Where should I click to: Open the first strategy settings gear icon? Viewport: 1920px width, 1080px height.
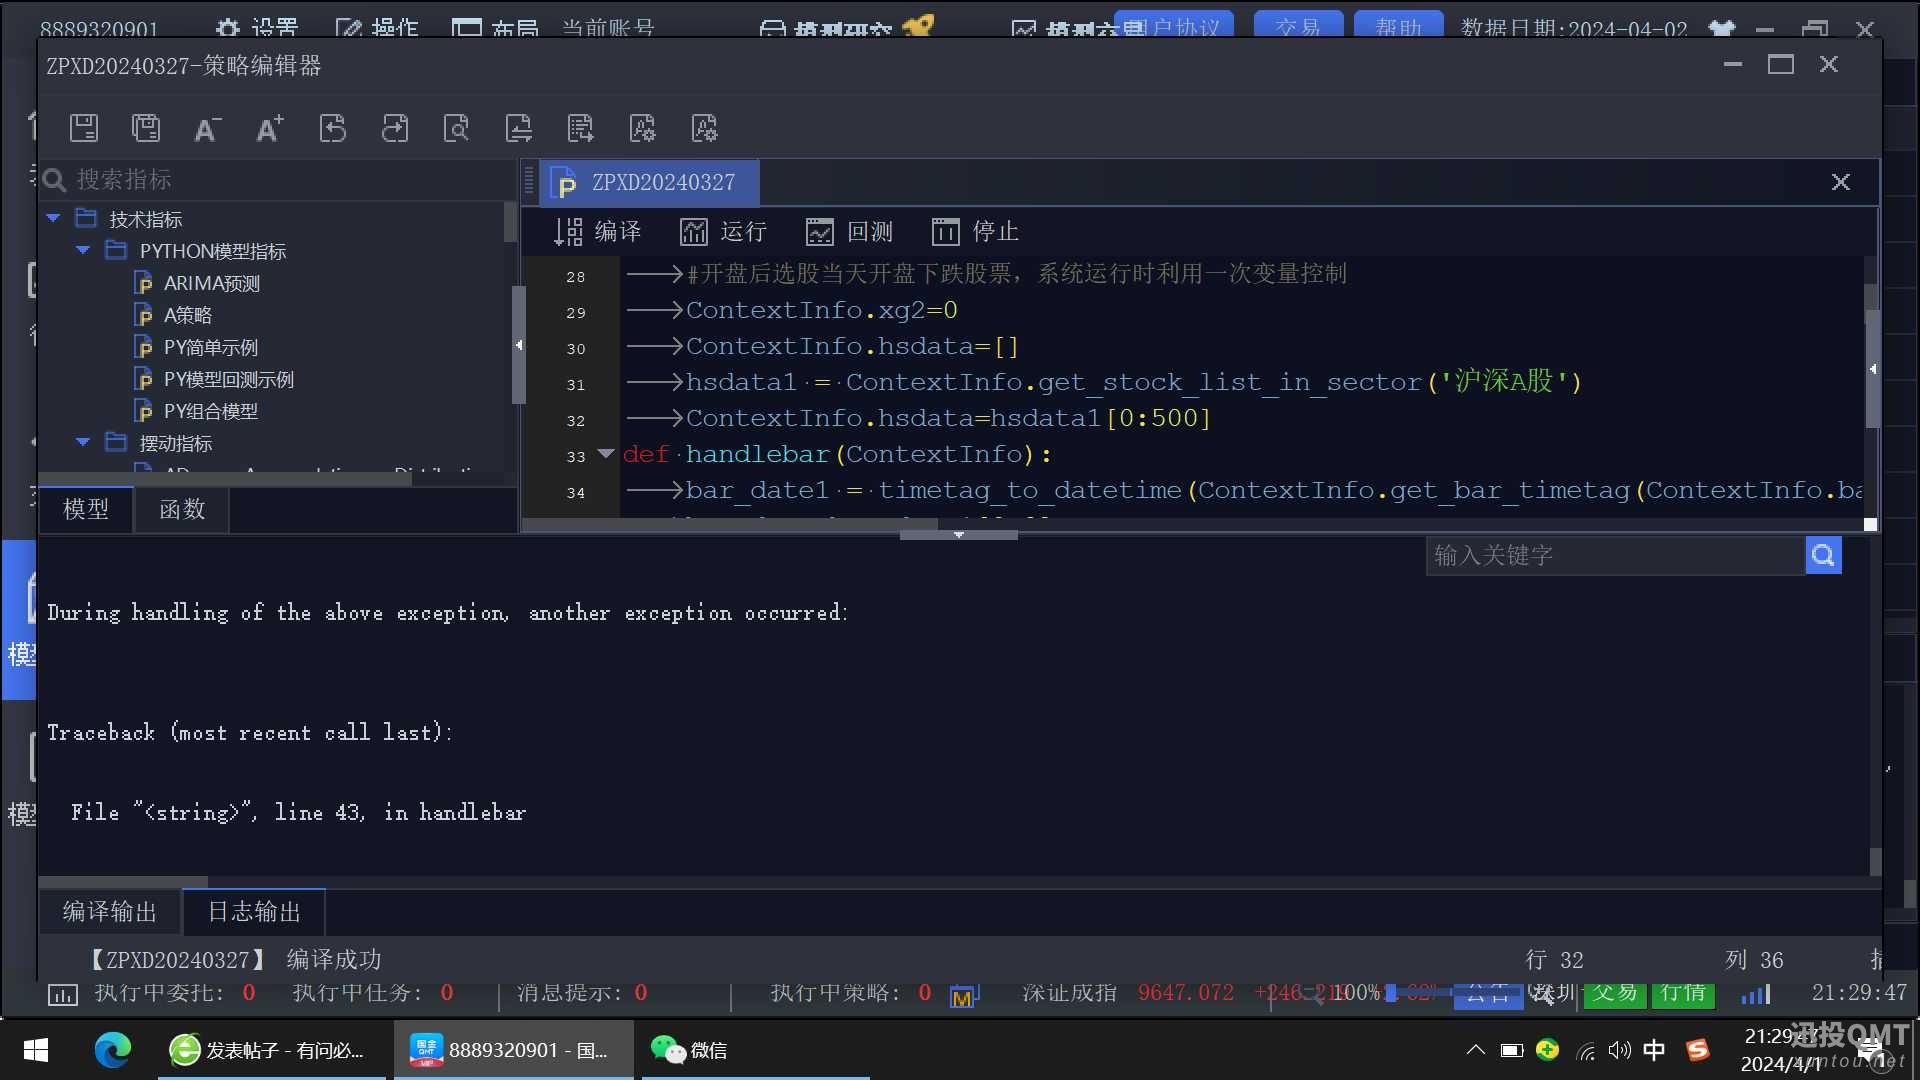point(643,128)
